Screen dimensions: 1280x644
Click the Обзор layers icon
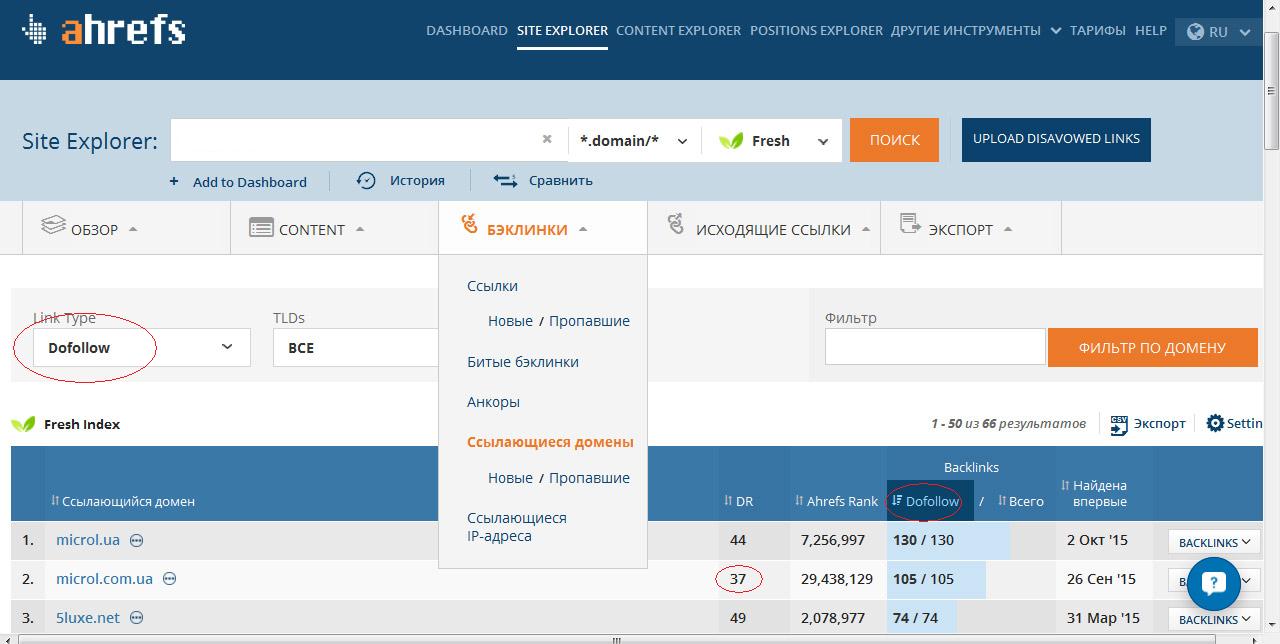coord(53,226)
